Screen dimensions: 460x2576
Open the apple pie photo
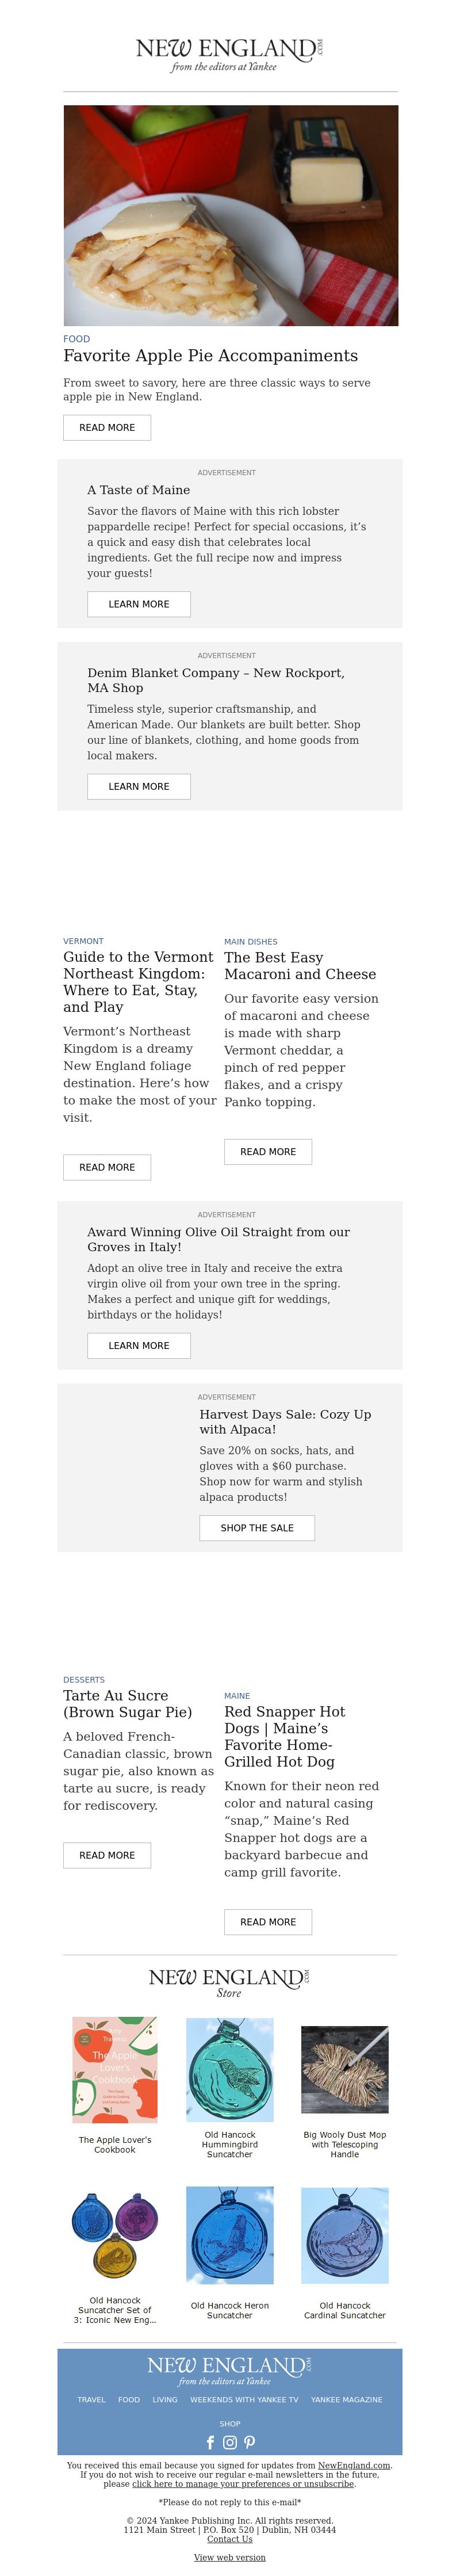[x=230, y=215]
